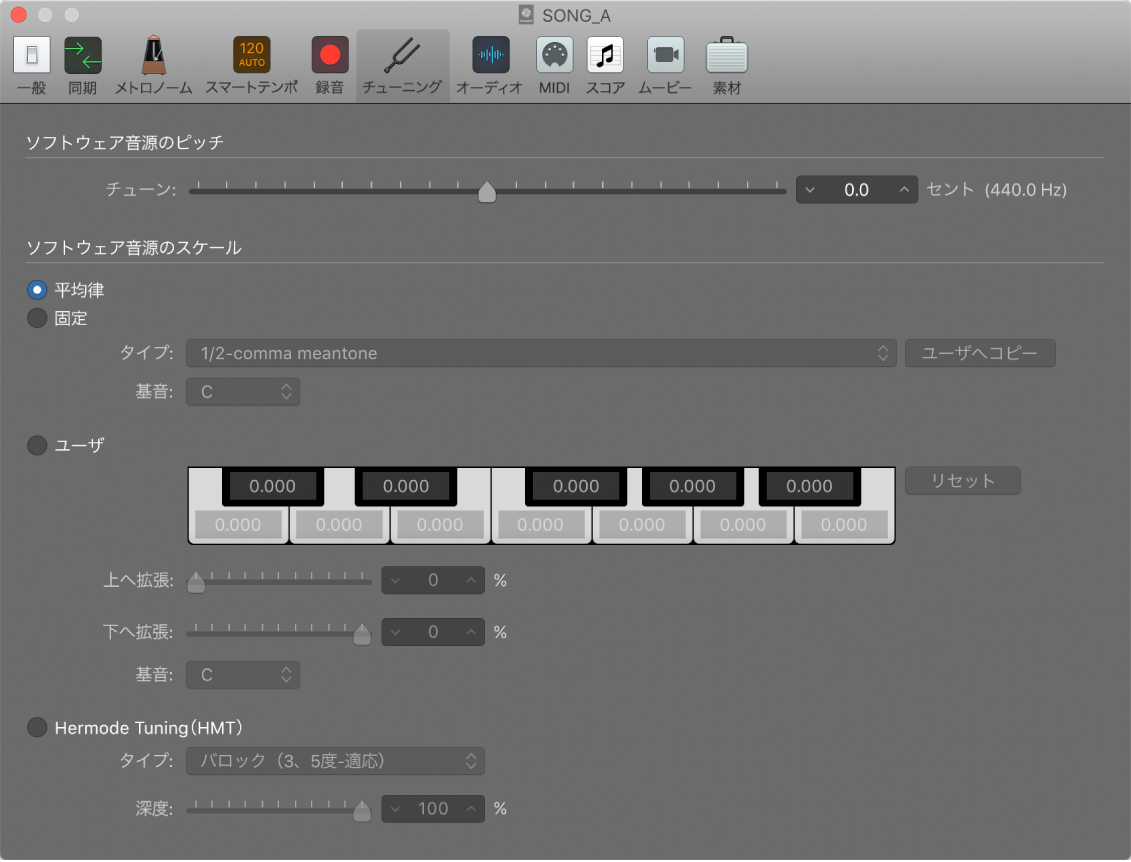Select the 固定 radio button
The width and height of the screenshot is (1131, 862).
[x=37, y=318]
